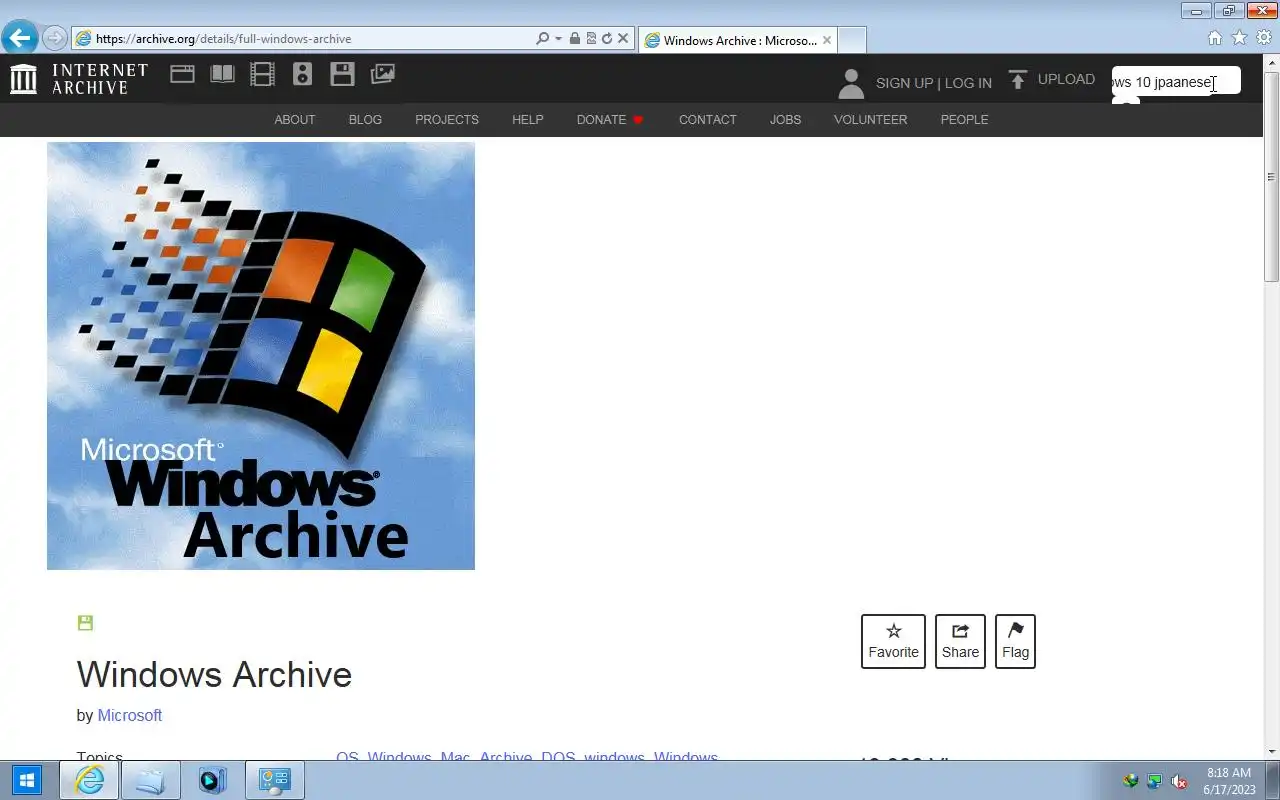Image resolution: width=1280 pixels, height=800 pixels.
Task: Click the muted volume tray icon
Action: coord(1179,781)
